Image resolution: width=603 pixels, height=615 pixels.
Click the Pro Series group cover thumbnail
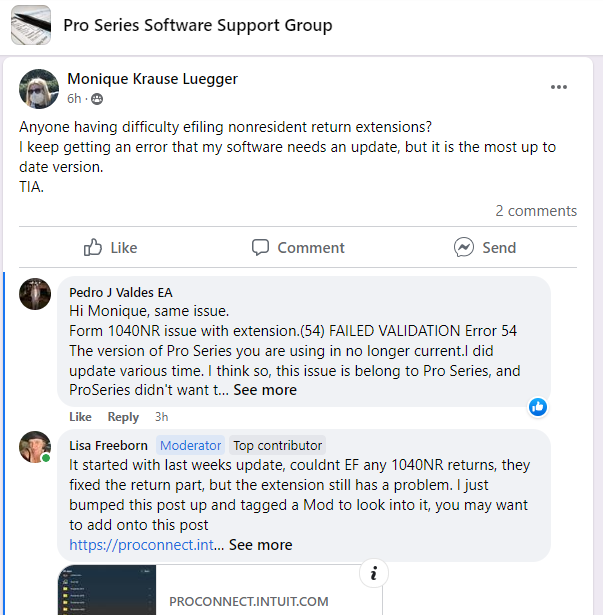(31, 25)
